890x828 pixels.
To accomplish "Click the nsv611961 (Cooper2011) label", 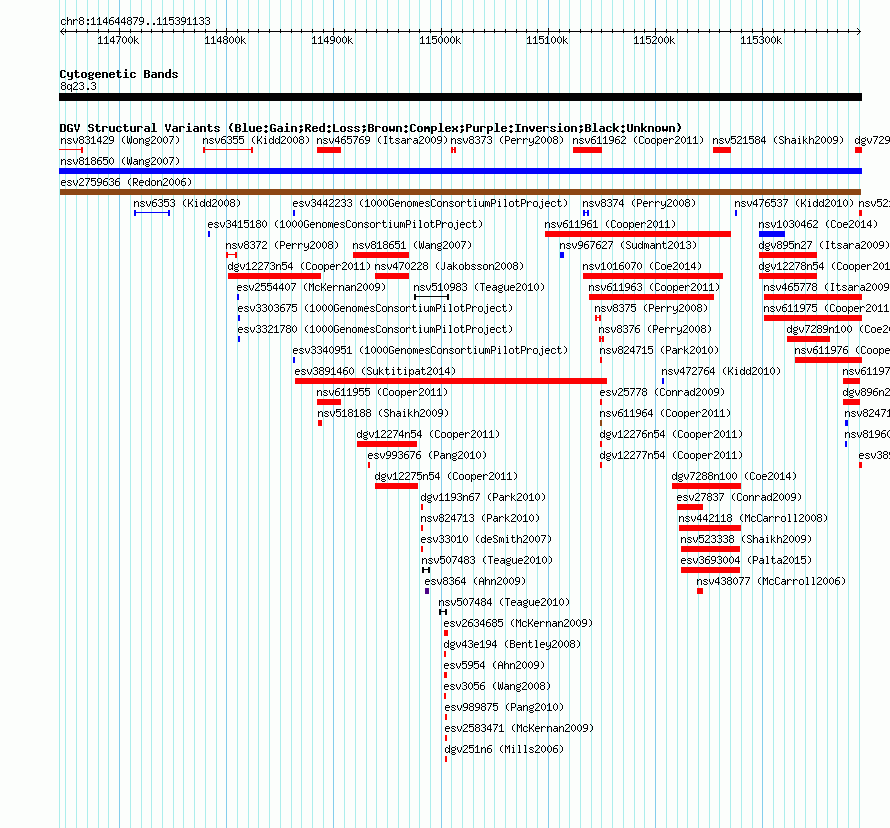I will pos(610,224).
